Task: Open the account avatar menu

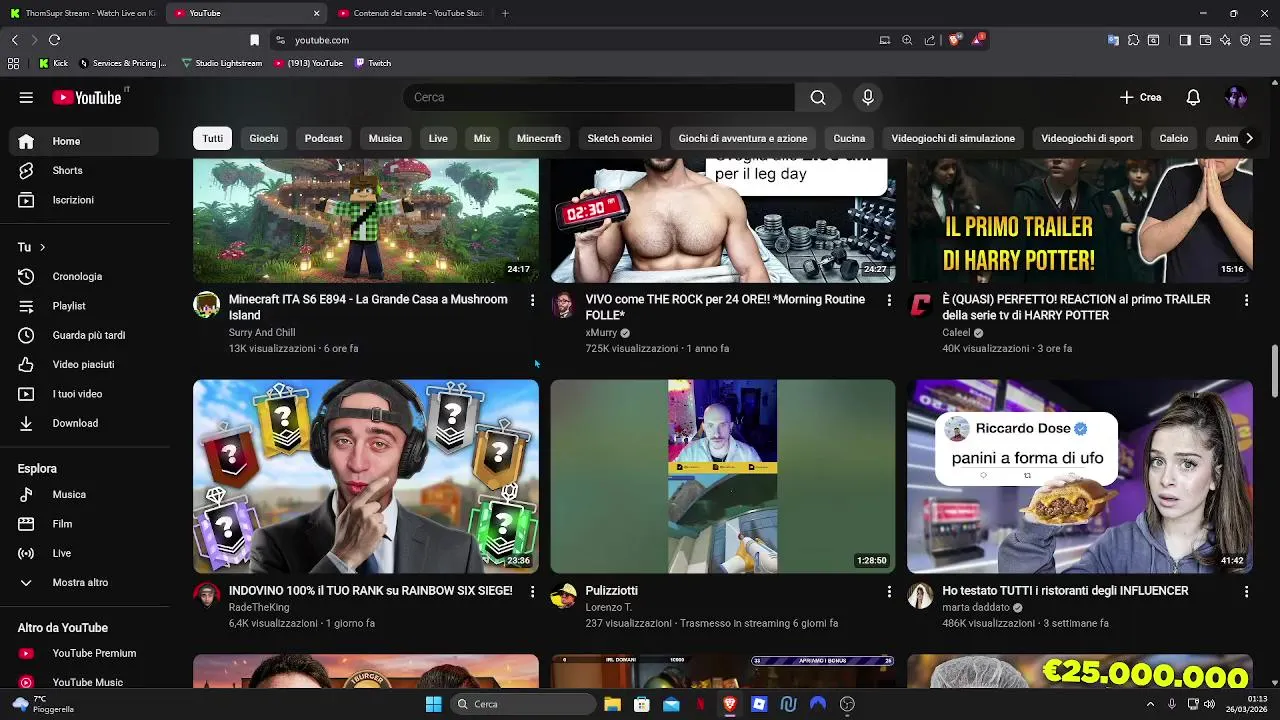Action: (1236, 97)
